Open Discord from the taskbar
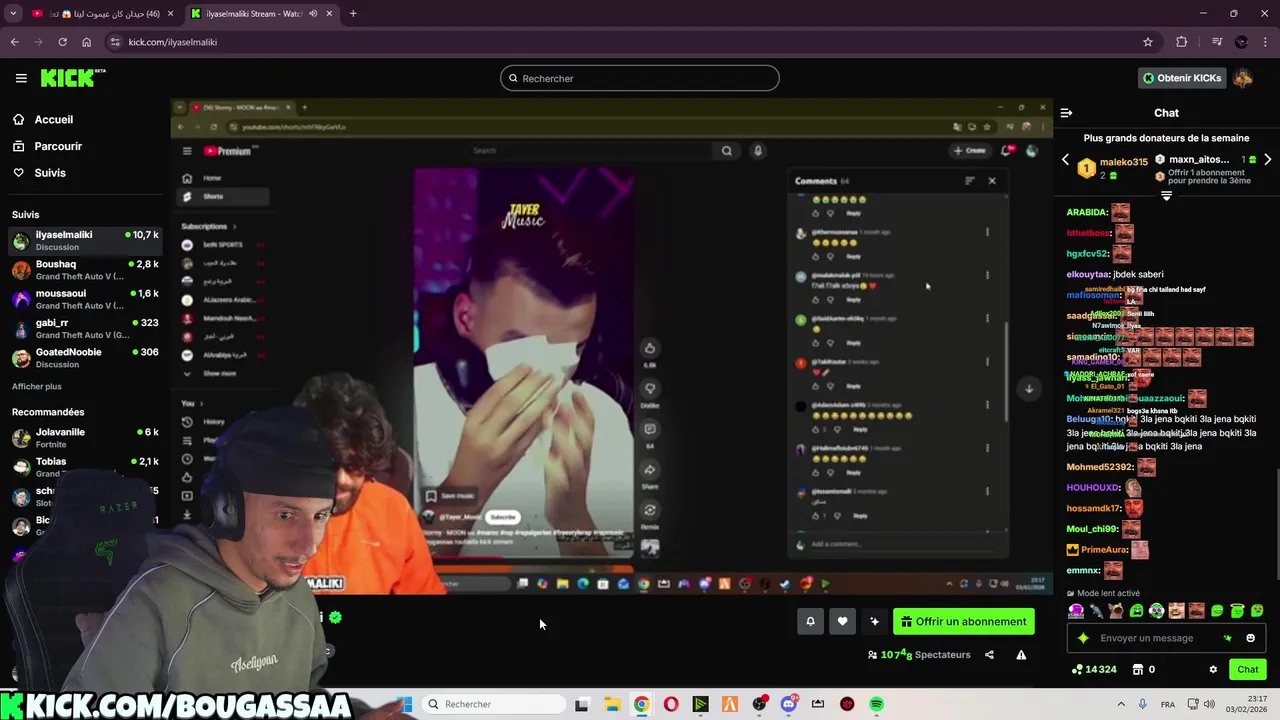The width and height of the screenshot is (1280, 720). pyautogui.click(x=788, y=704)
